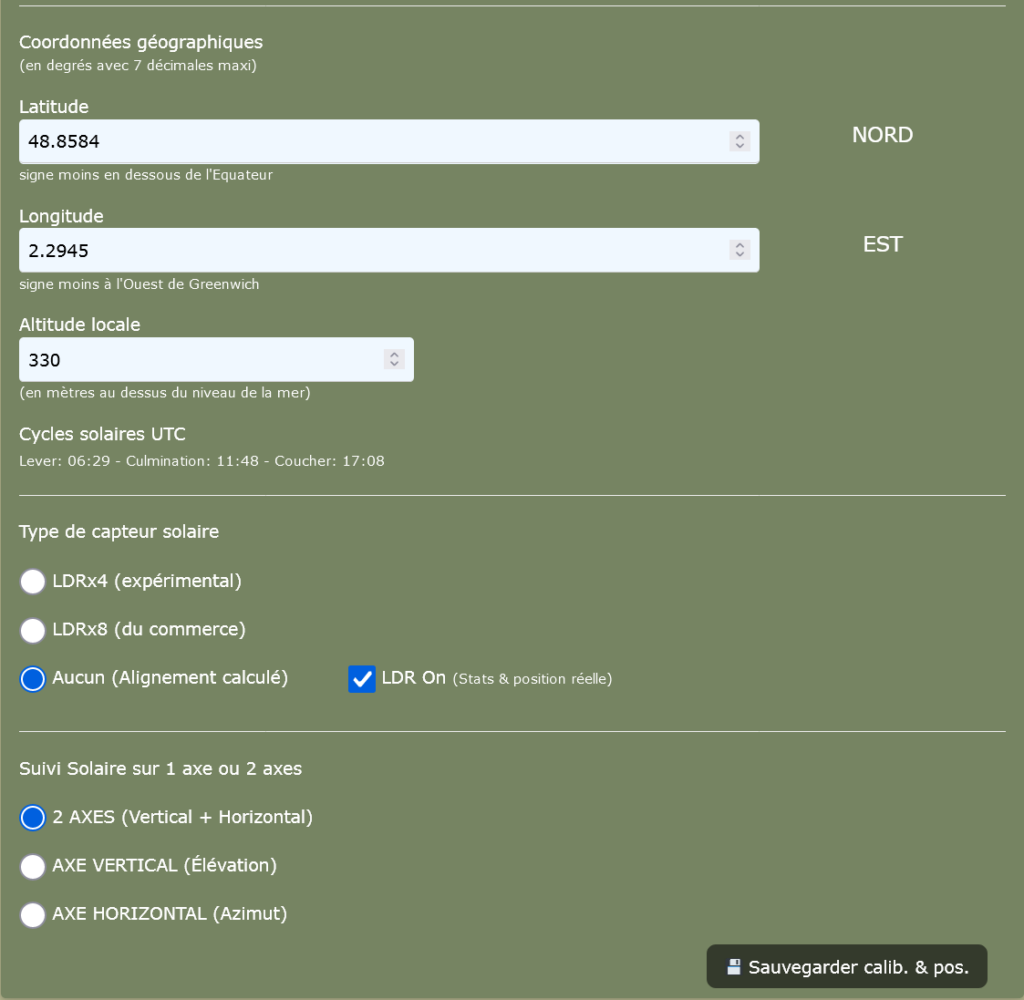Choose AXE VERTICAL (Élévation) tracking mode

click(33, 866)
